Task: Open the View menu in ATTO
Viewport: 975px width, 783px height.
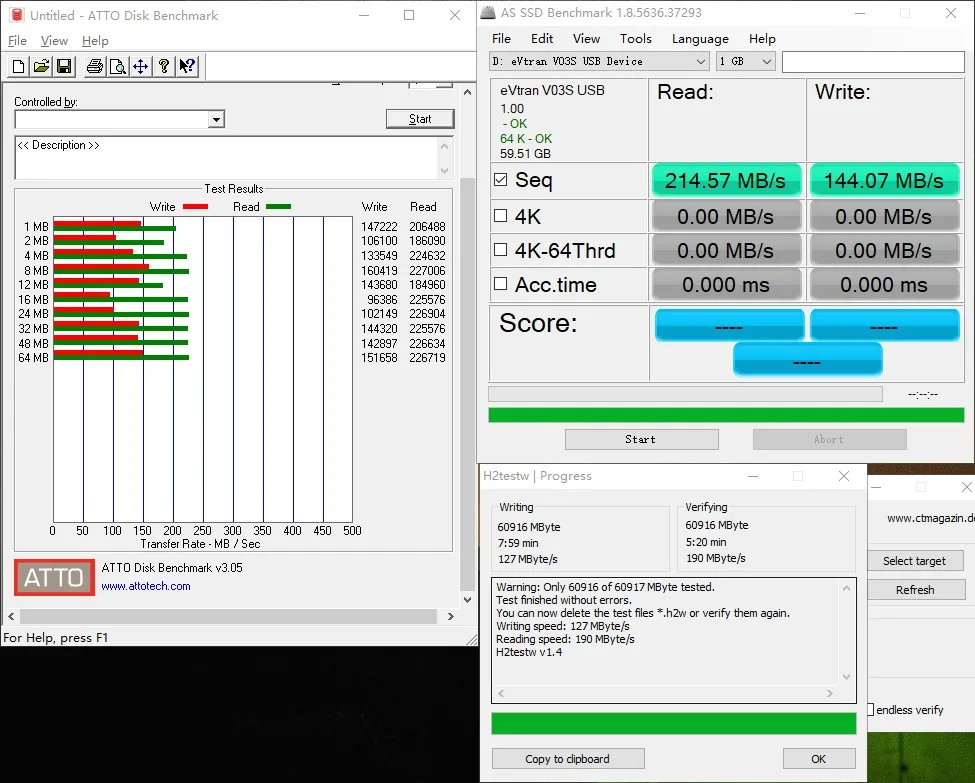Action: (54, 41)
